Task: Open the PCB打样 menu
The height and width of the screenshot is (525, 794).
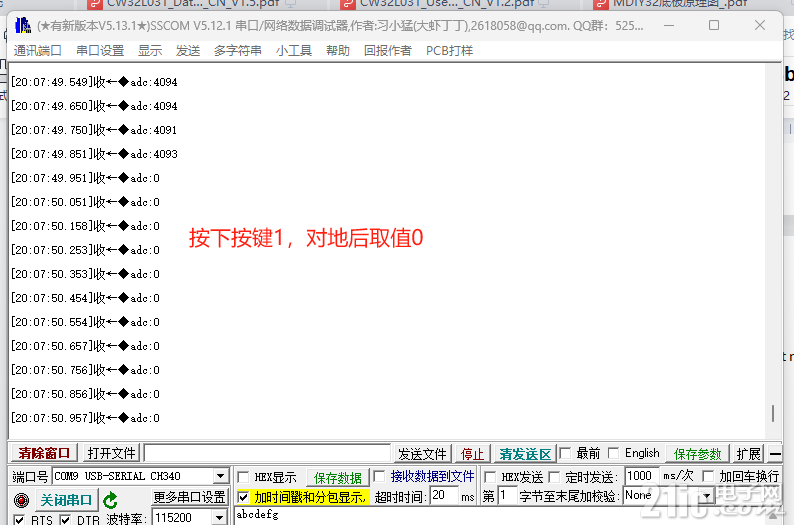Action: point(449,51)
